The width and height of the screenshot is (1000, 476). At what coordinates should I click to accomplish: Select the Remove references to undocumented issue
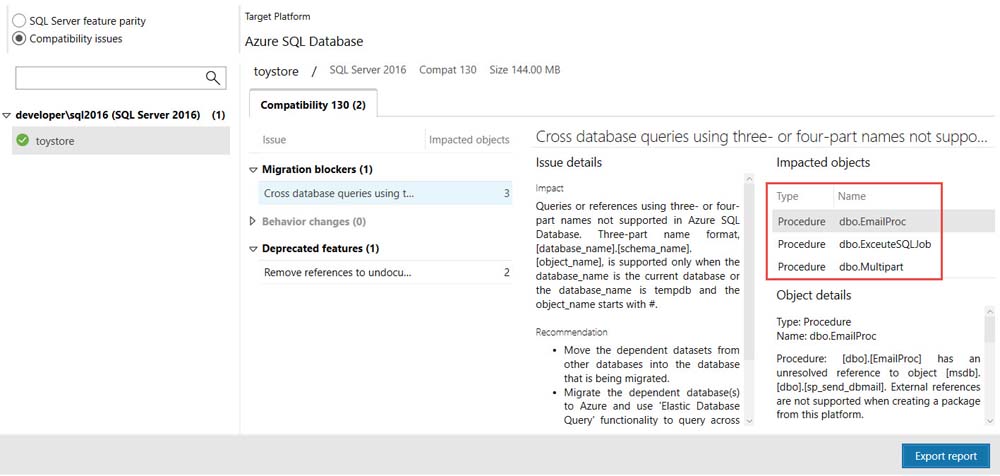(x=338, y=272)
